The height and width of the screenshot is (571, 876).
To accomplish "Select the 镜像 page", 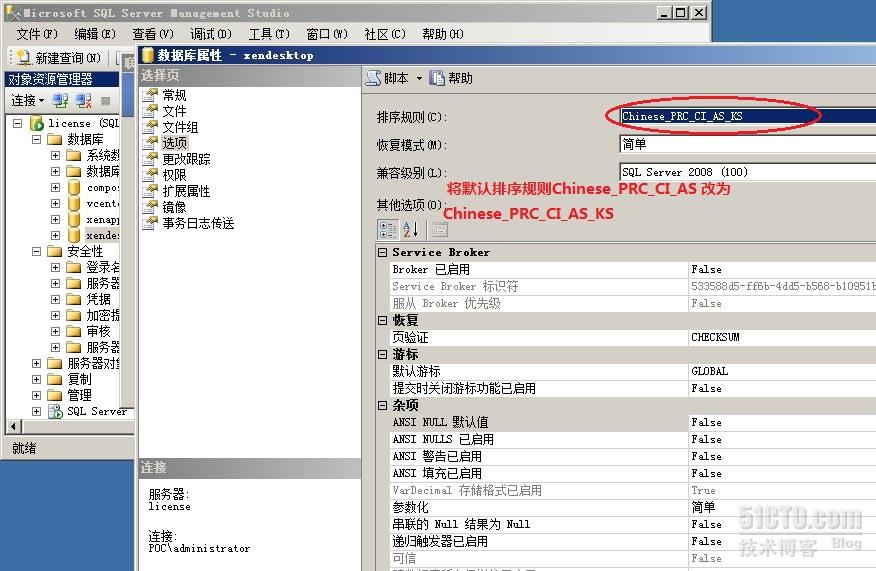I will pyautogui.click(x=174, y=207).
